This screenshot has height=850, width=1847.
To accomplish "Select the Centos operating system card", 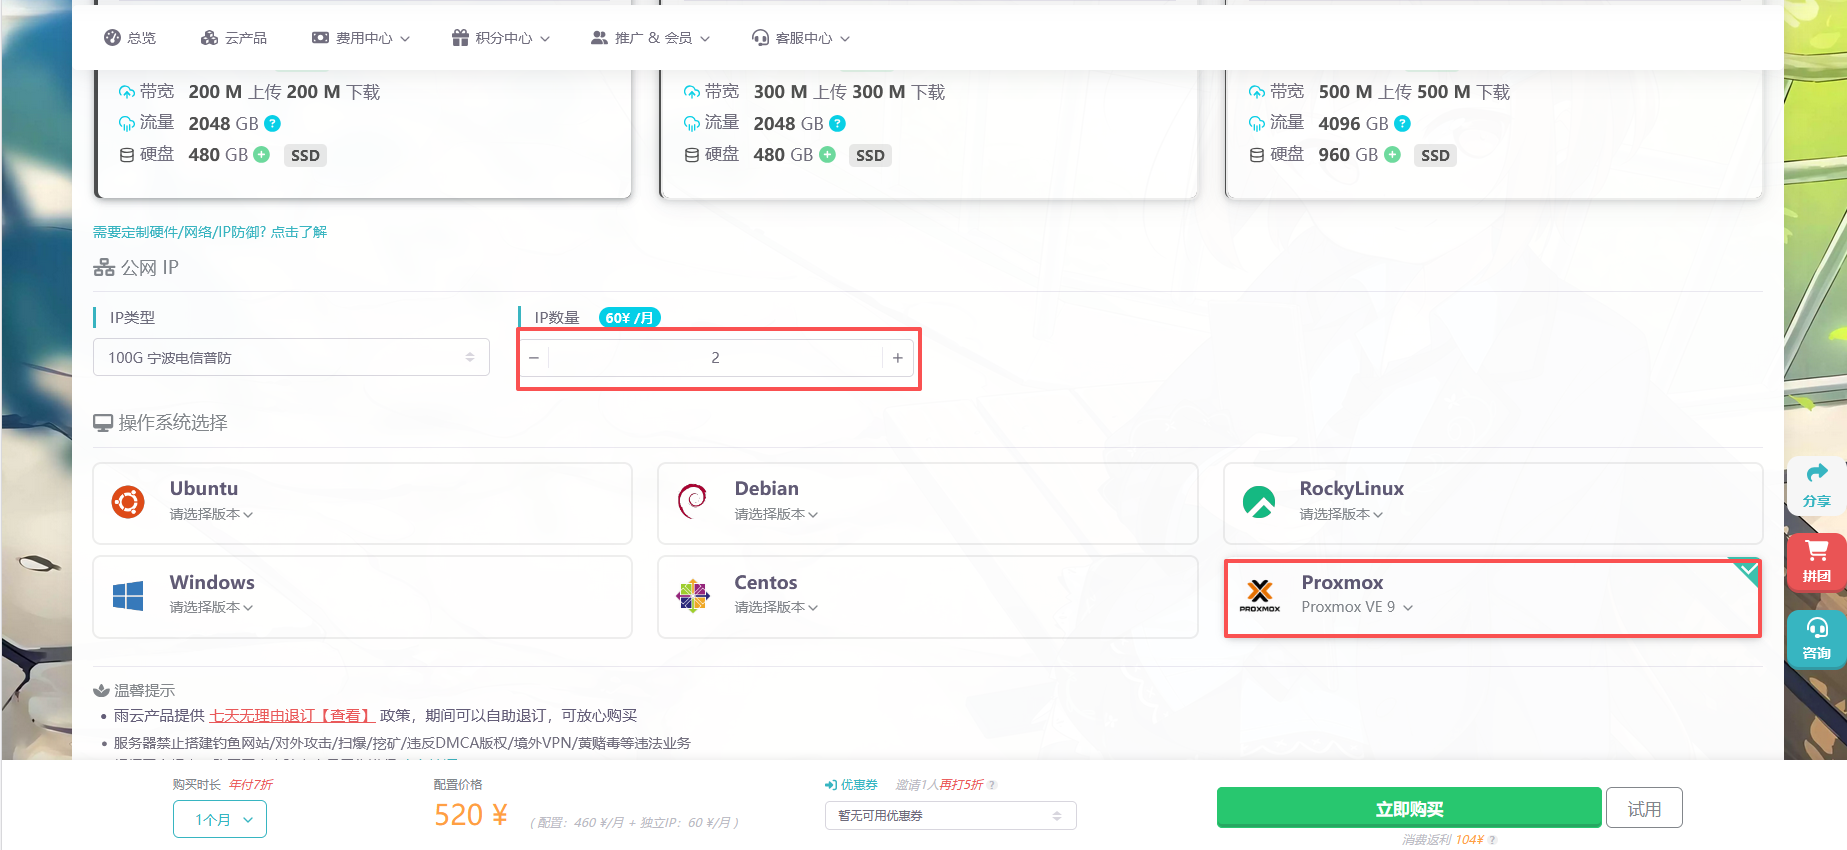I will point(927,596).
